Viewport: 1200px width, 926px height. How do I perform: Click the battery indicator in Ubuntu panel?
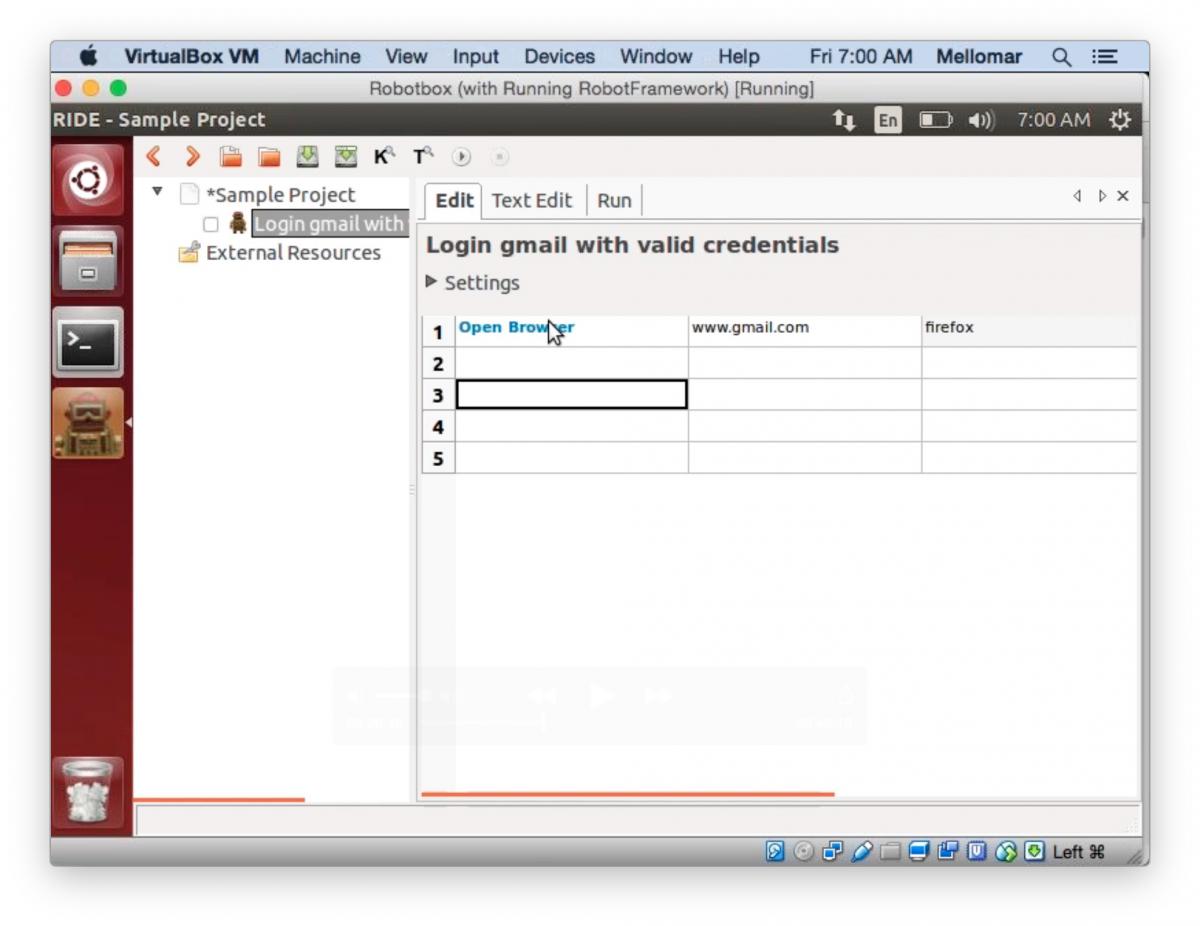(936, 120)
